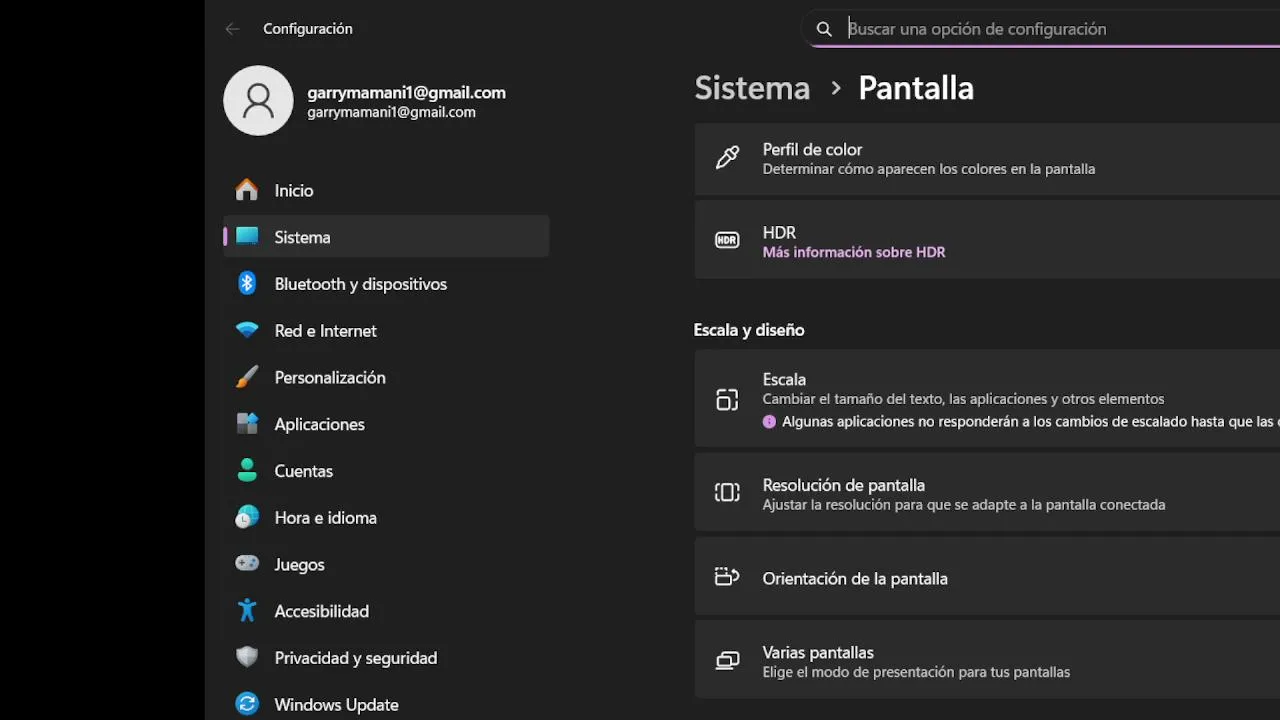
Task: Click the Windows Update sync icon
Action: coord(247,704)
